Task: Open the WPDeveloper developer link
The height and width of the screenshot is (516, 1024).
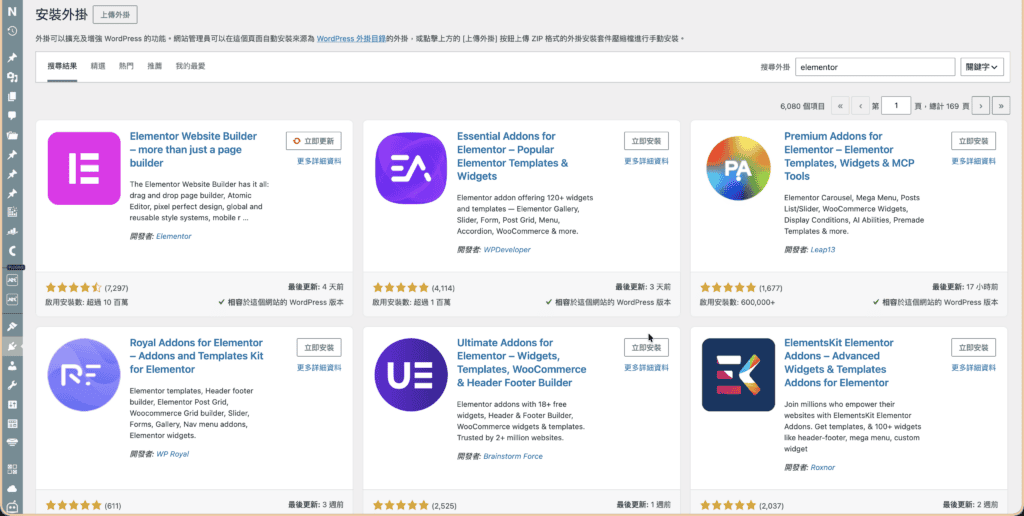Action: 507,250
